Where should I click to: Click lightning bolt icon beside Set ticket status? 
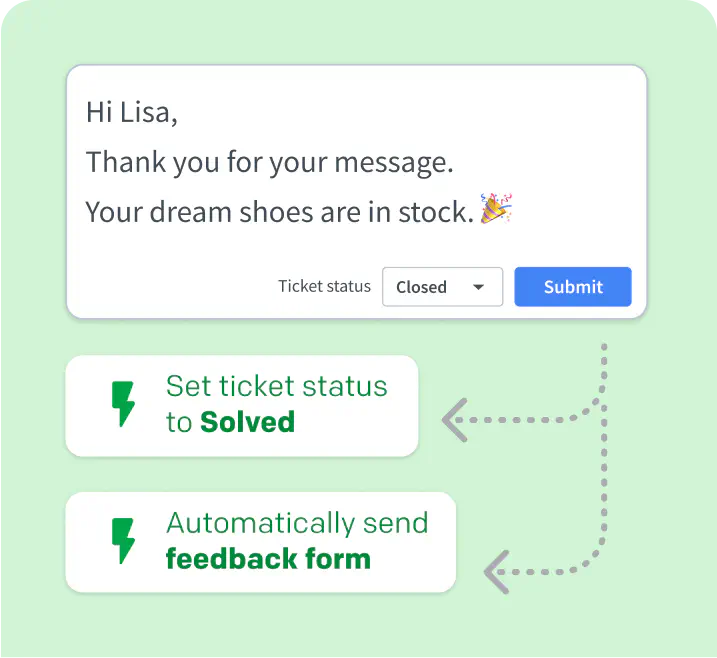pyautogui.click(x=123, y=404)
